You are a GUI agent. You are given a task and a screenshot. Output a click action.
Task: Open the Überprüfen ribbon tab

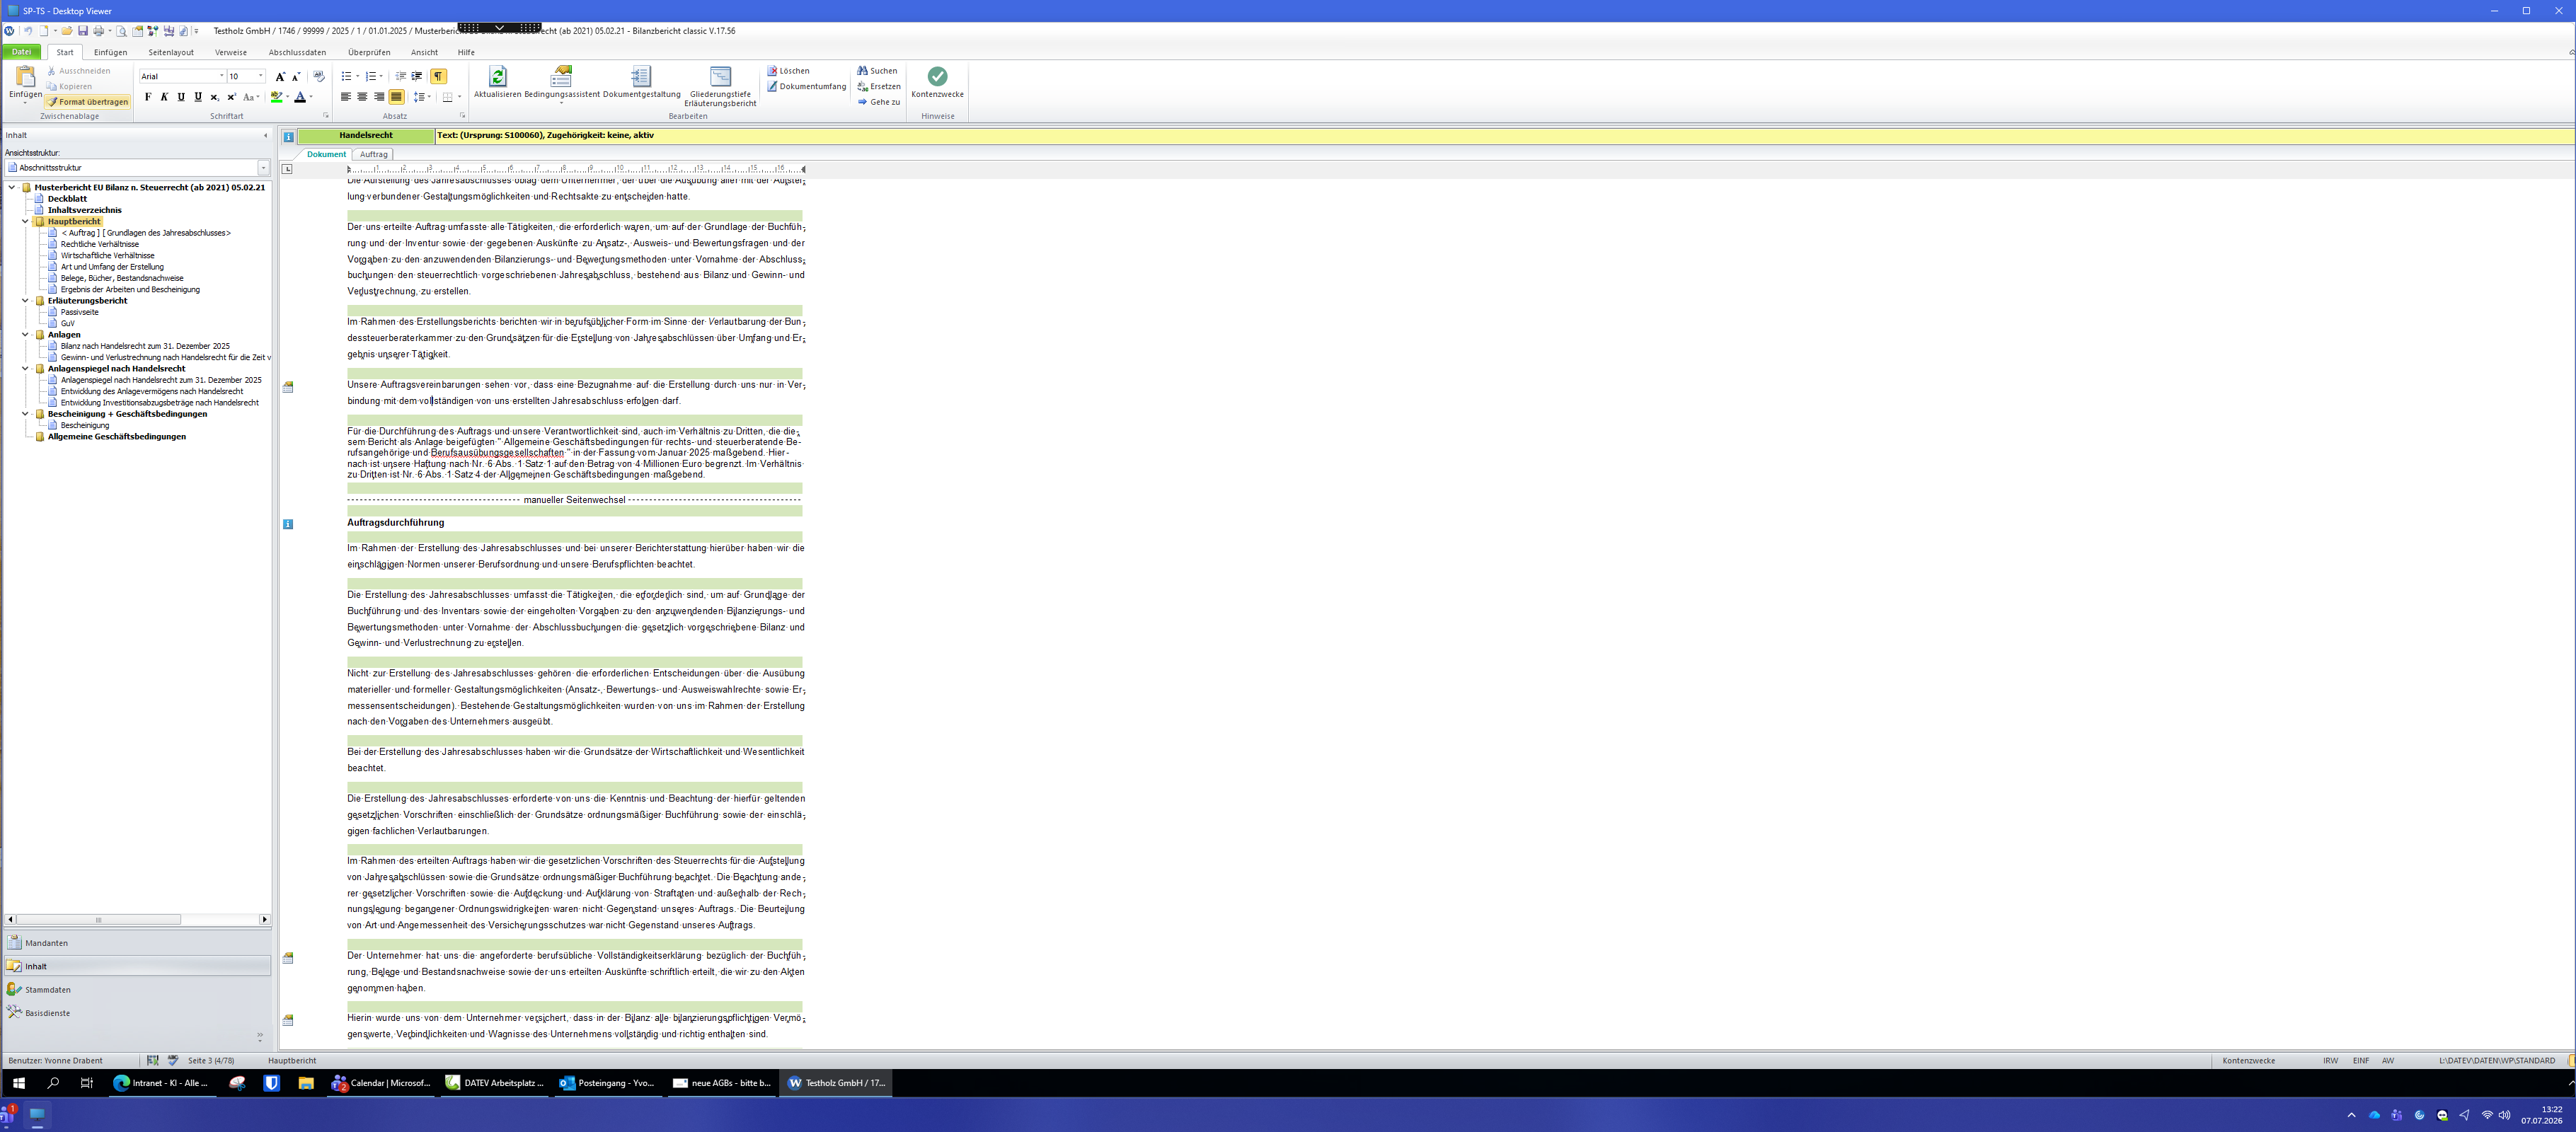pyautogui.click(x=369, y=52)
